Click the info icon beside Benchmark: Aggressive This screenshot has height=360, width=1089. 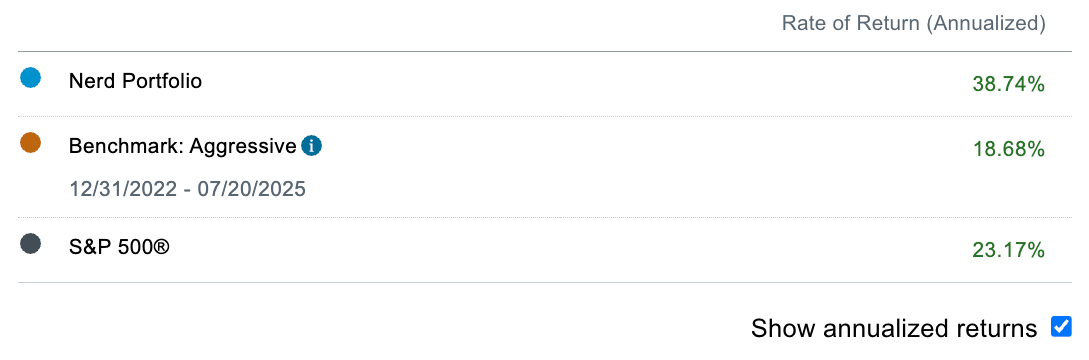pyautogui.click(x=312, y=147)
